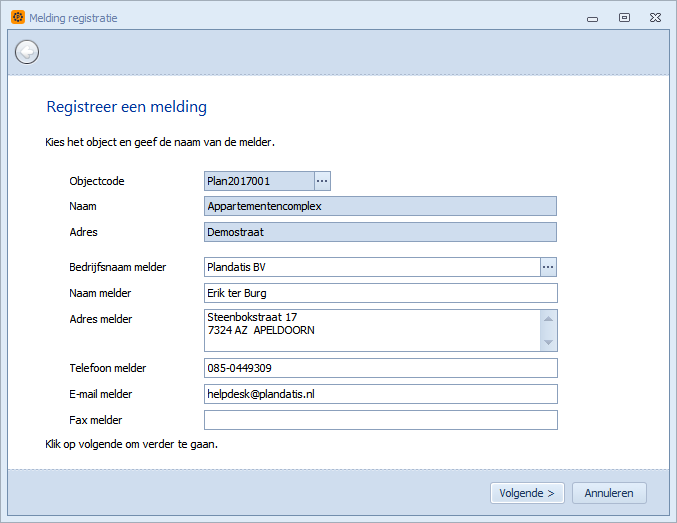Select the Telefoon melder field
This screenshot has height=523, width=677.
(x=381, y=368)
